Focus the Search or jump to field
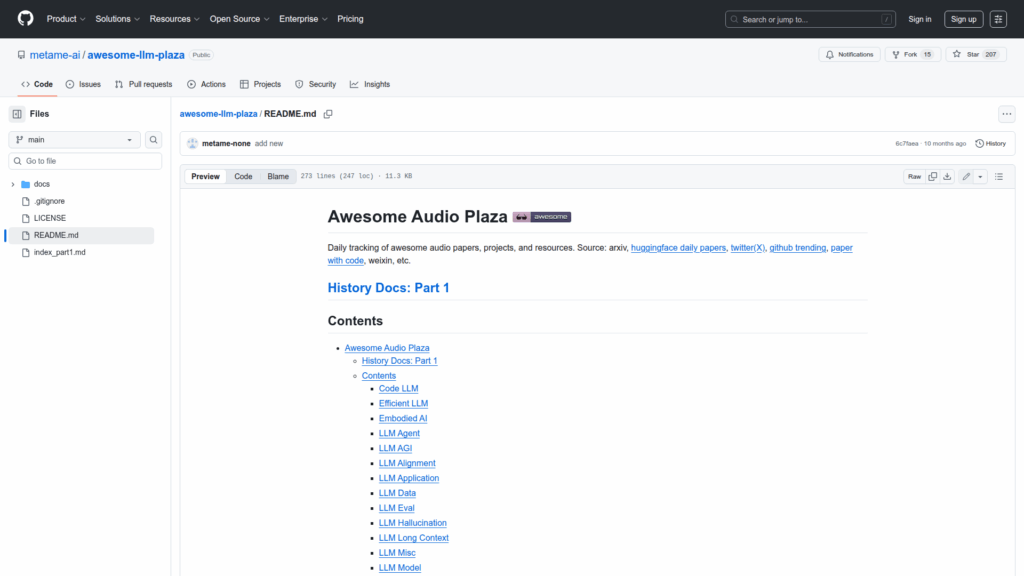 (810, 19)
